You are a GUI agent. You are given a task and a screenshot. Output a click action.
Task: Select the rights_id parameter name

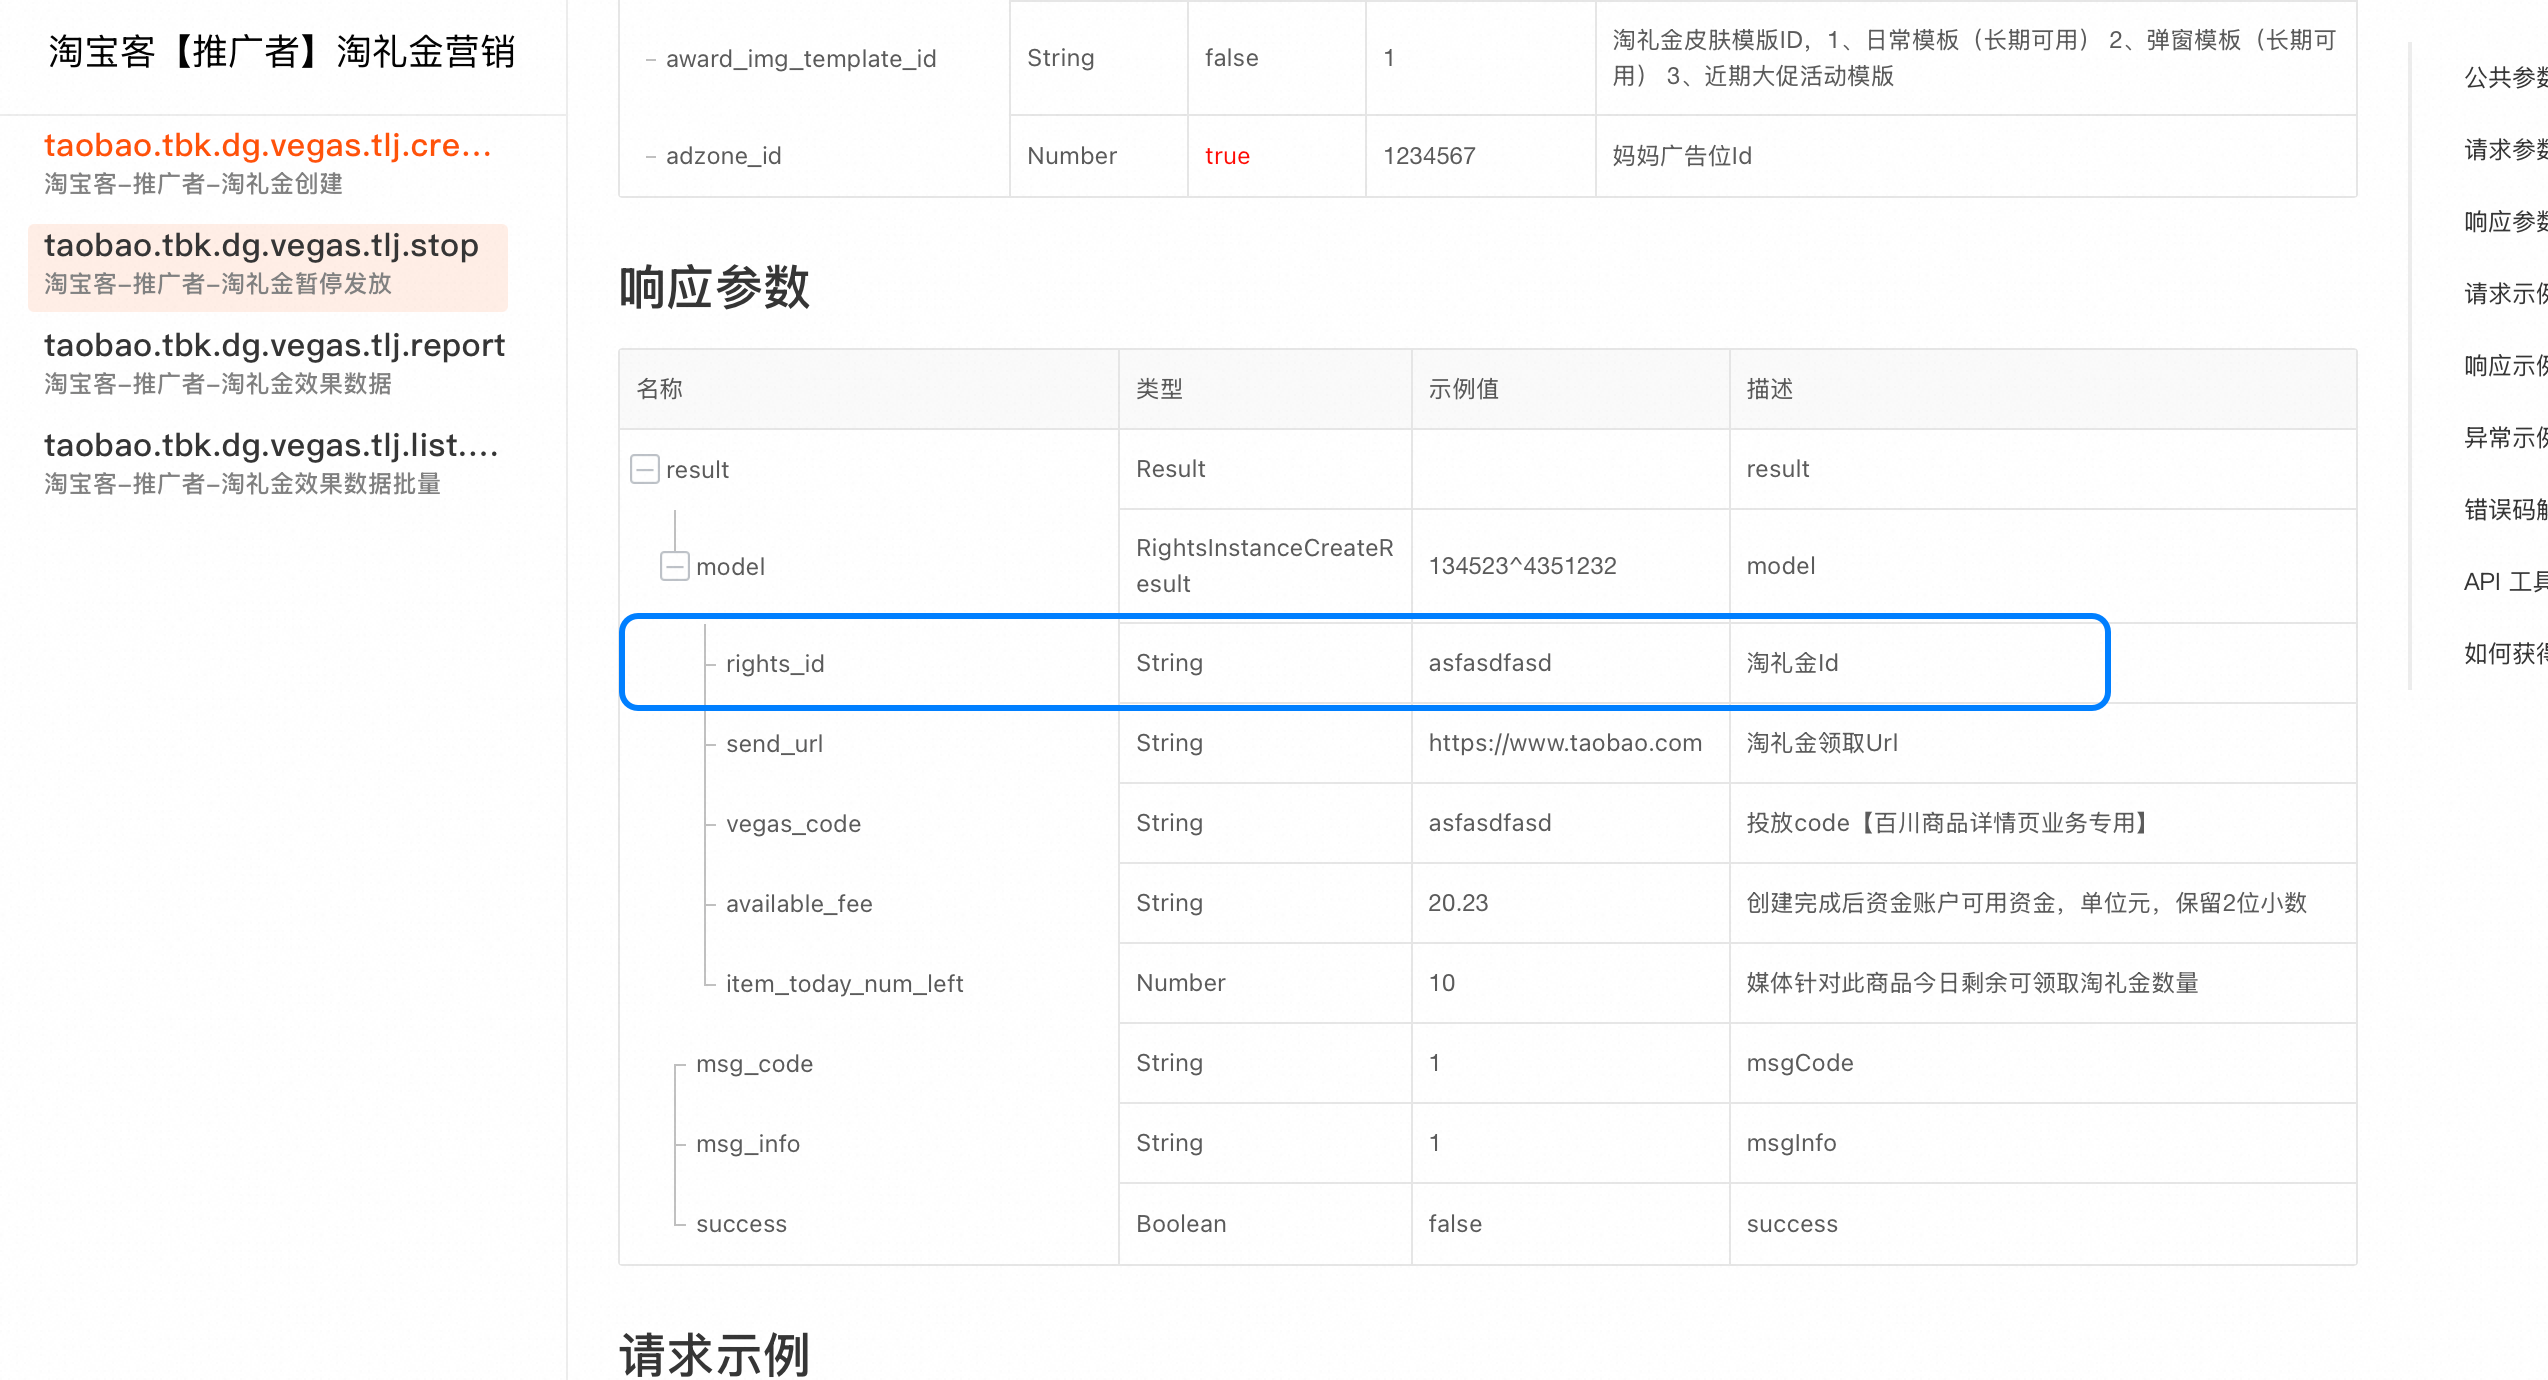click(775, 663)
